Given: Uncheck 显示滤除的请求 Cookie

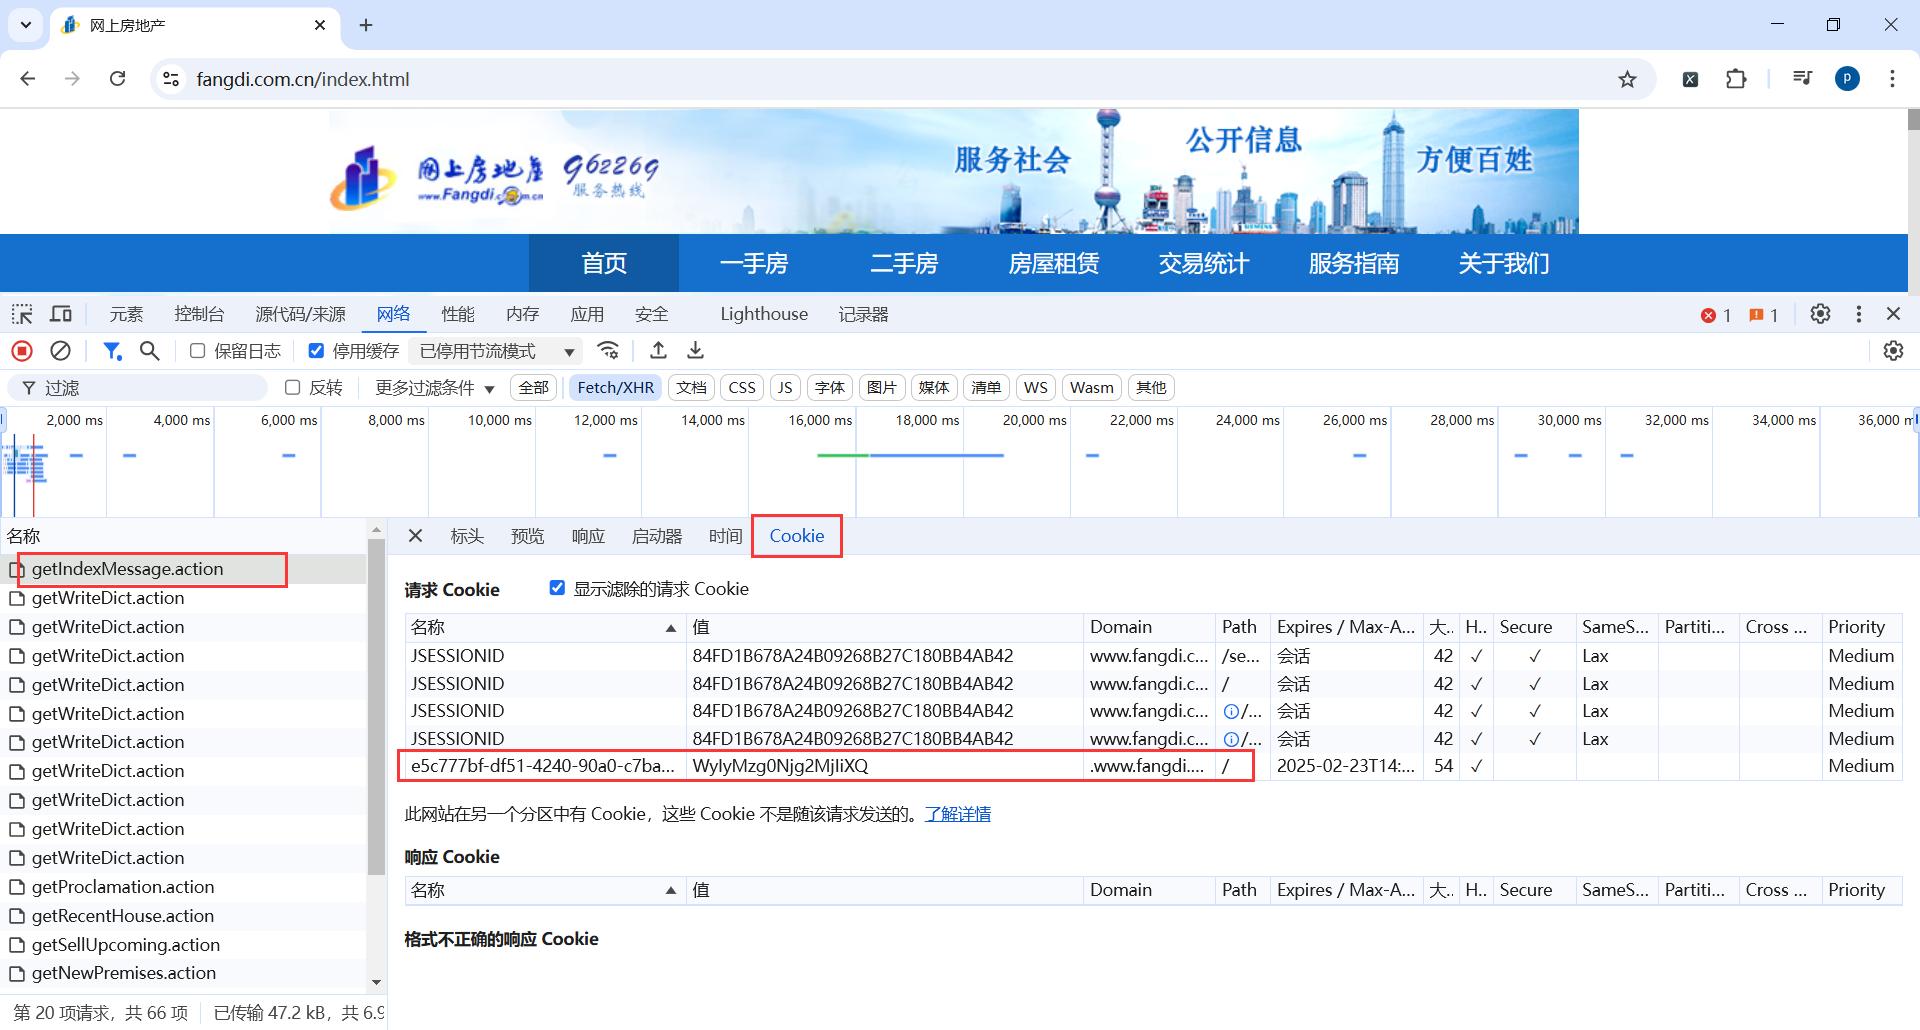Looking at the screenshot, I should pos(557,588).
